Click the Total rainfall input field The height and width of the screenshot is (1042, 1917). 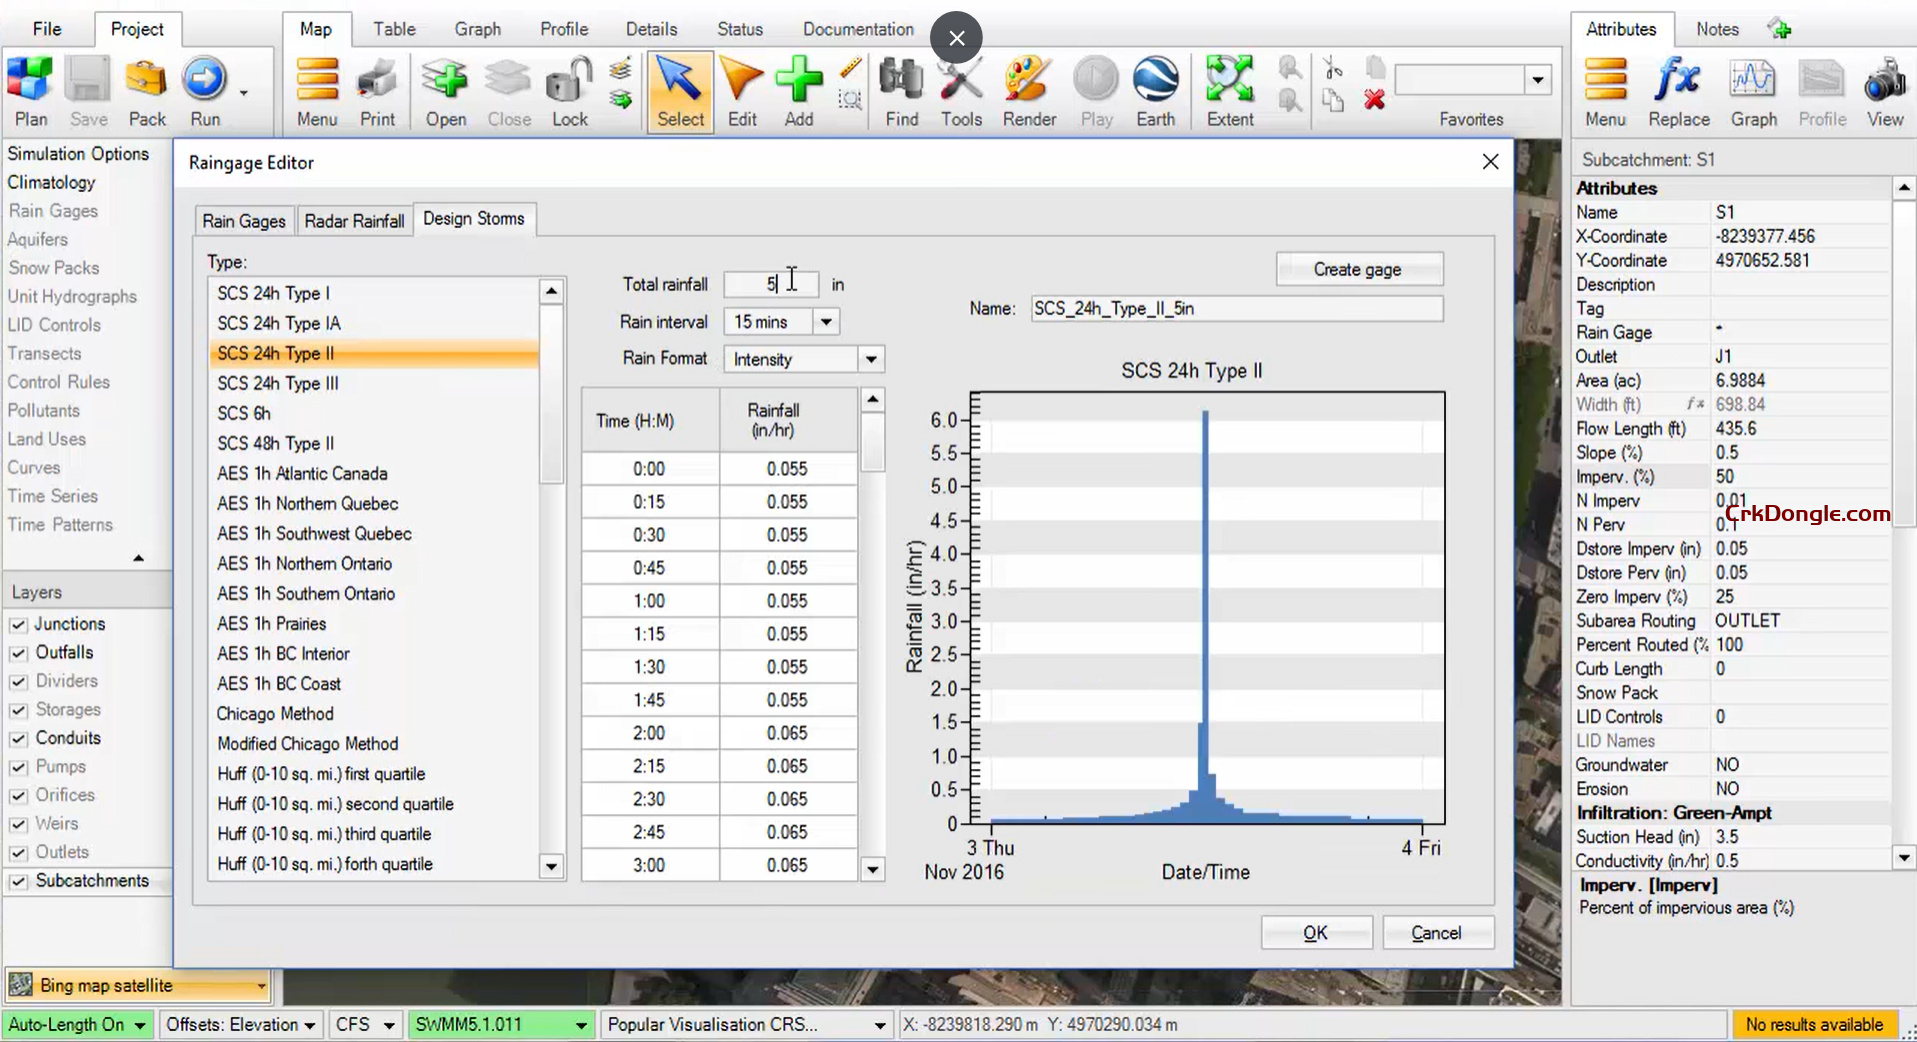770,284
